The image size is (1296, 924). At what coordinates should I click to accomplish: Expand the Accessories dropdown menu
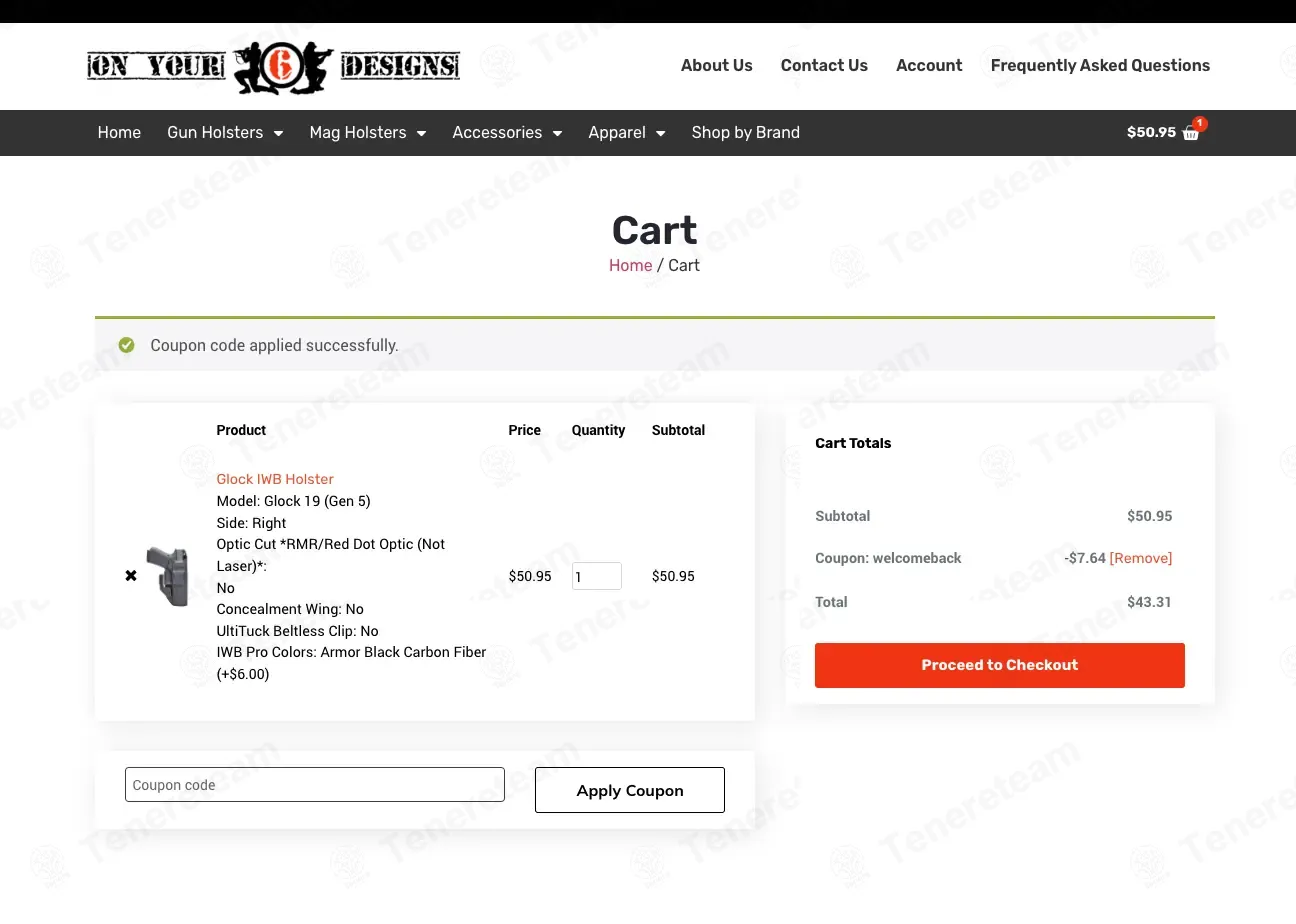click(507, 133)
